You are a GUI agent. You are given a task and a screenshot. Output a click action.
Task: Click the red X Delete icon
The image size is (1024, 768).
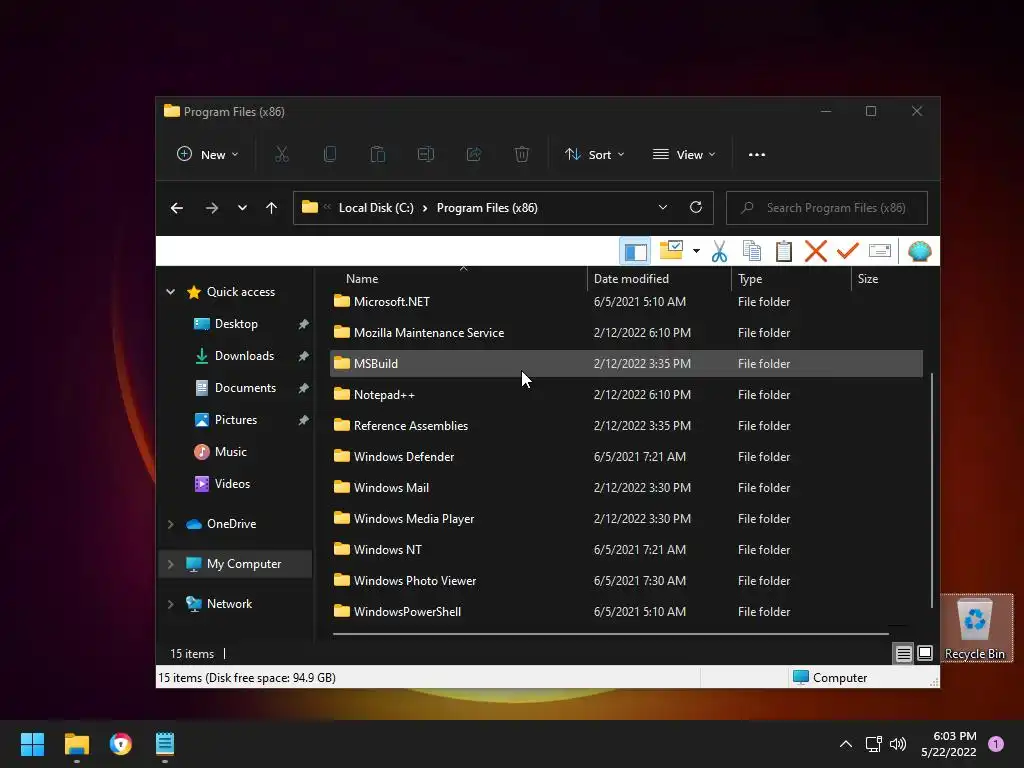click(x=816, y=251)
